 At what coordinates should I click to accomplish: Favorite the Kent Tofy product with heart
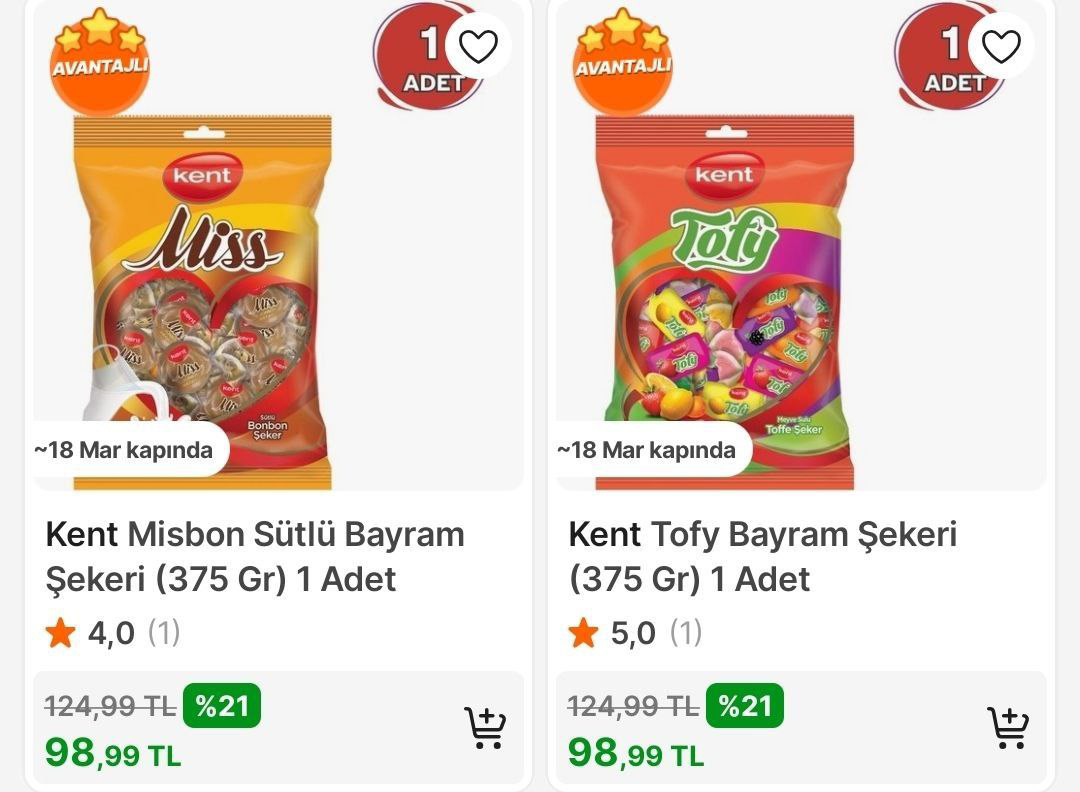coord(1001,46)
